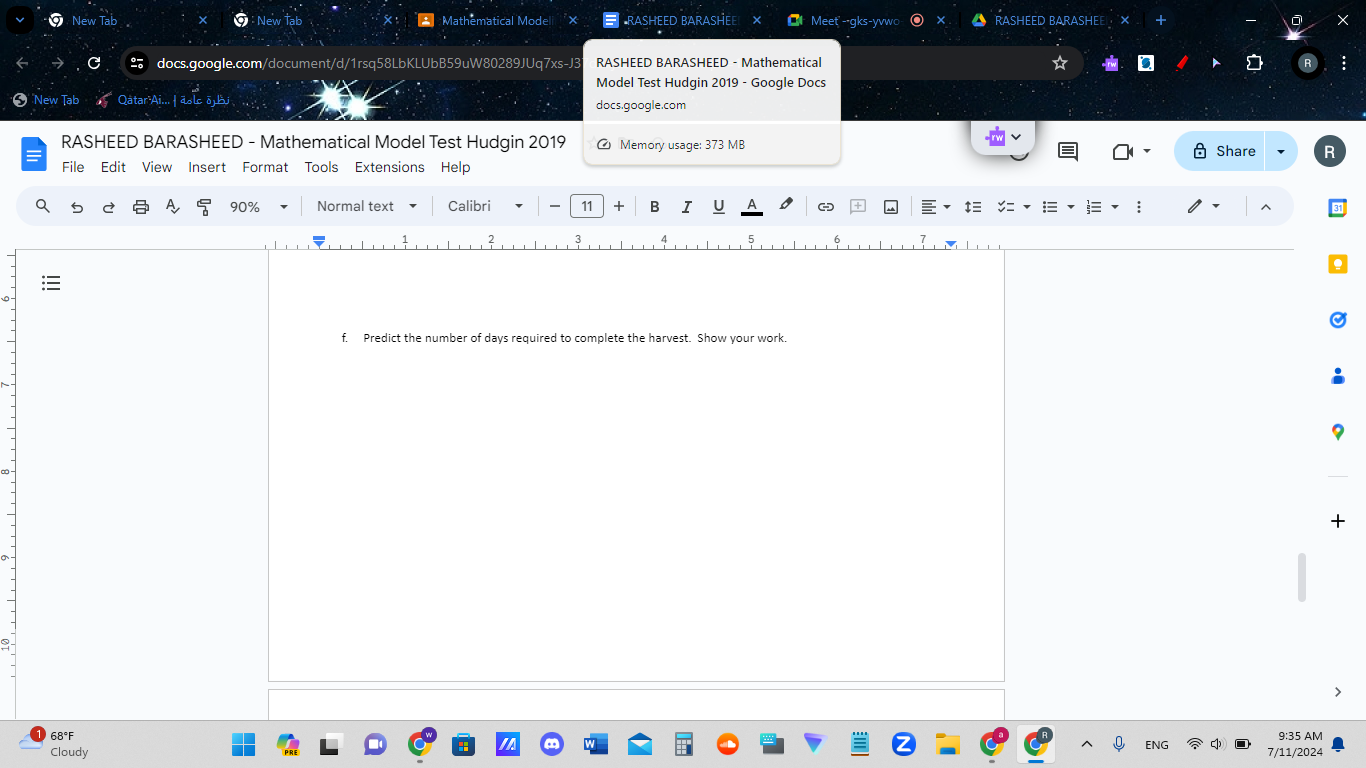This screenshot has height=768, width=1366.
Task: Toggle bold formatting
Action: [655, 207]
